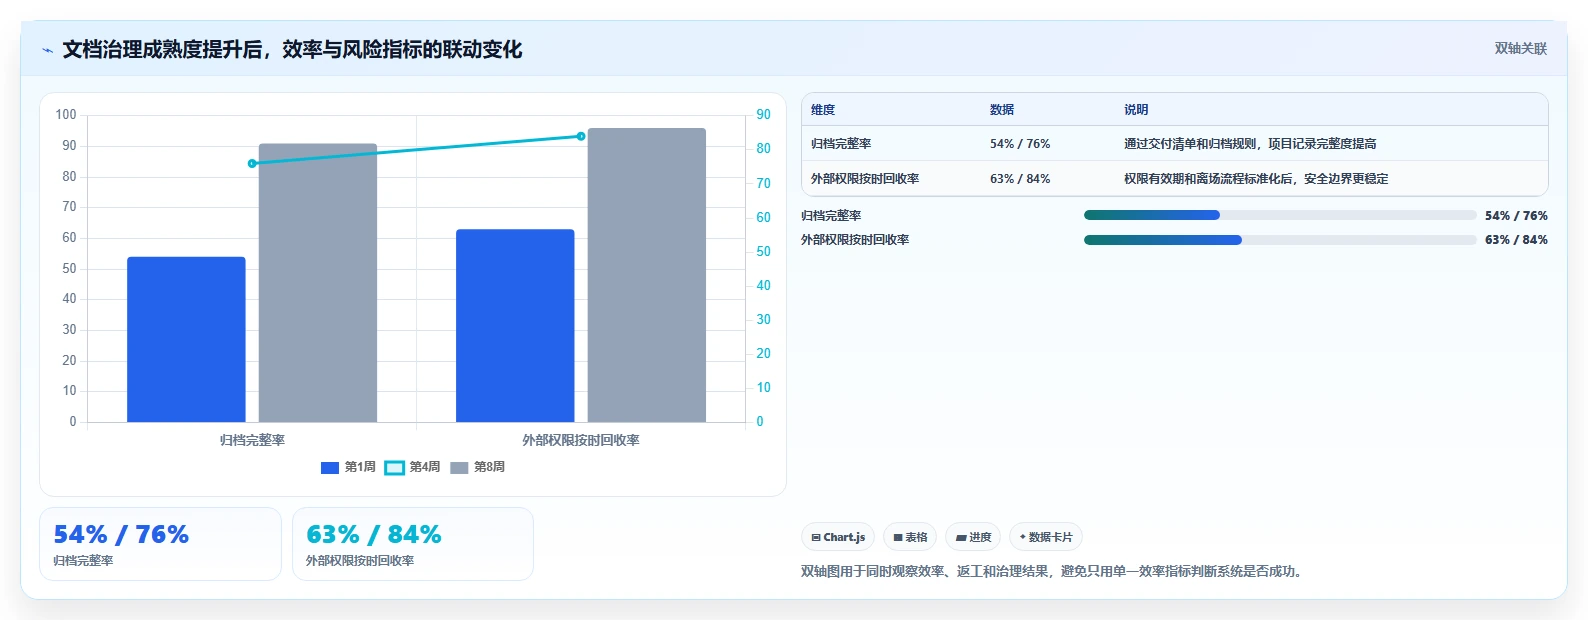Viewport: 1588px width, 620px height.
Task: Click the 维度 column header
Action: click(823, 110)
